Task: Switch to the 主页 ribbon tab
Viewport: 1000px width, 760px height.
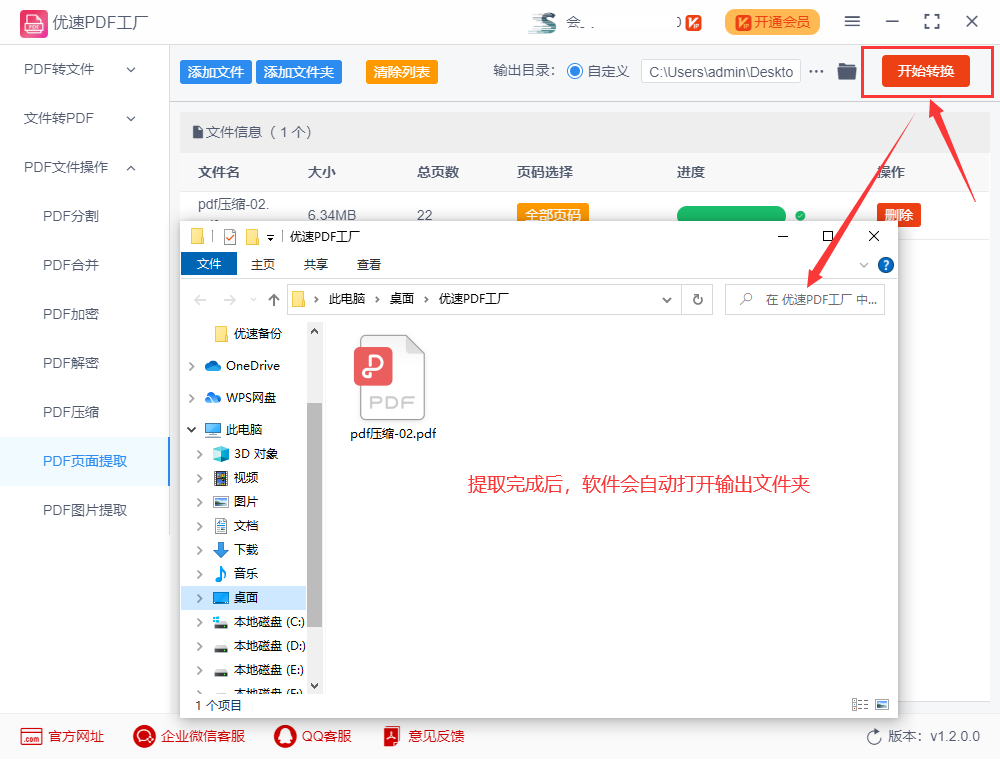Action: (x=263, y=265)
